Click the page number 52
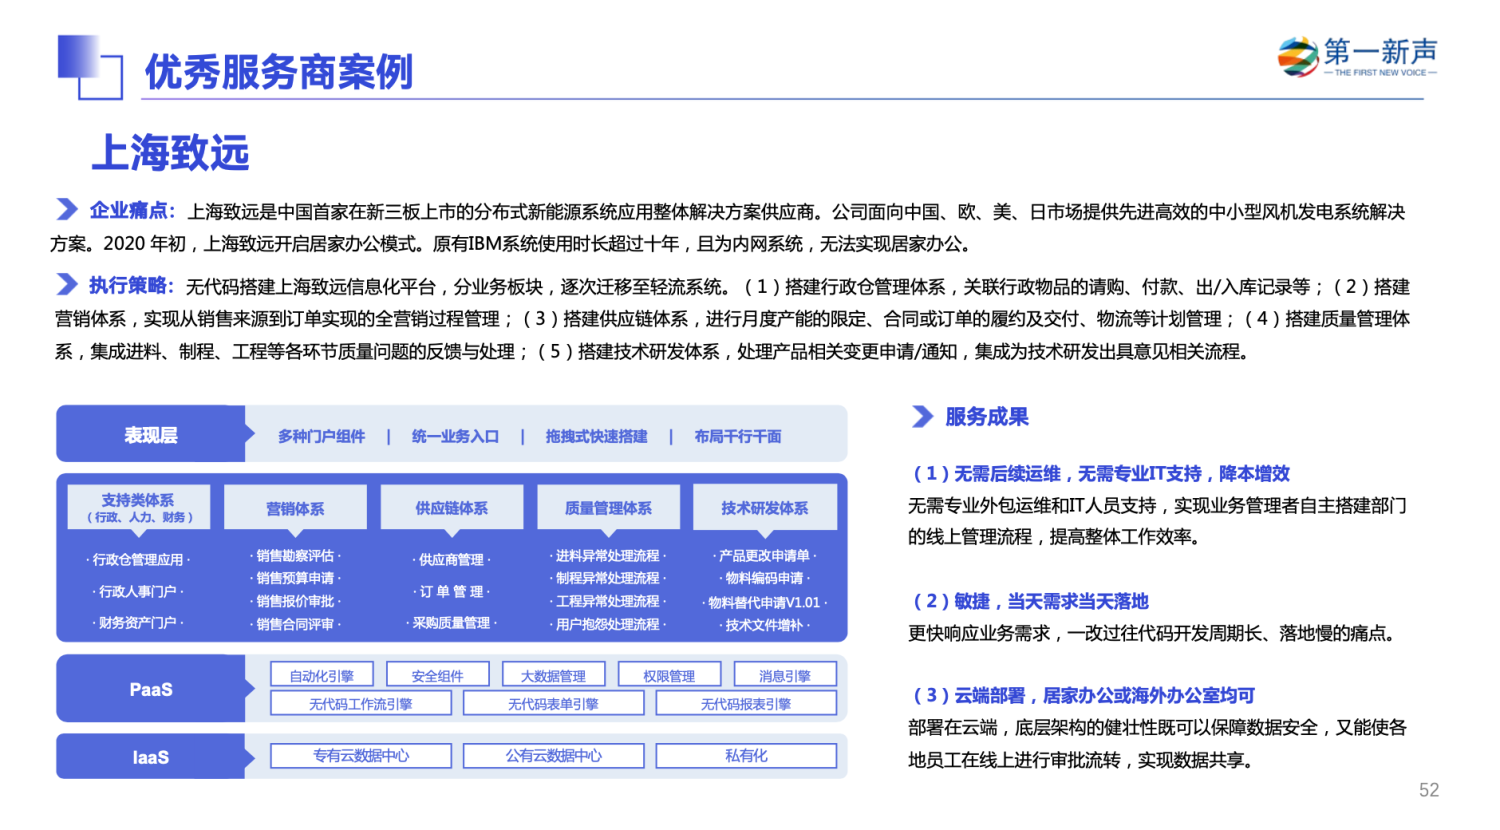 pyautogui.click(x=1428, y=790)
